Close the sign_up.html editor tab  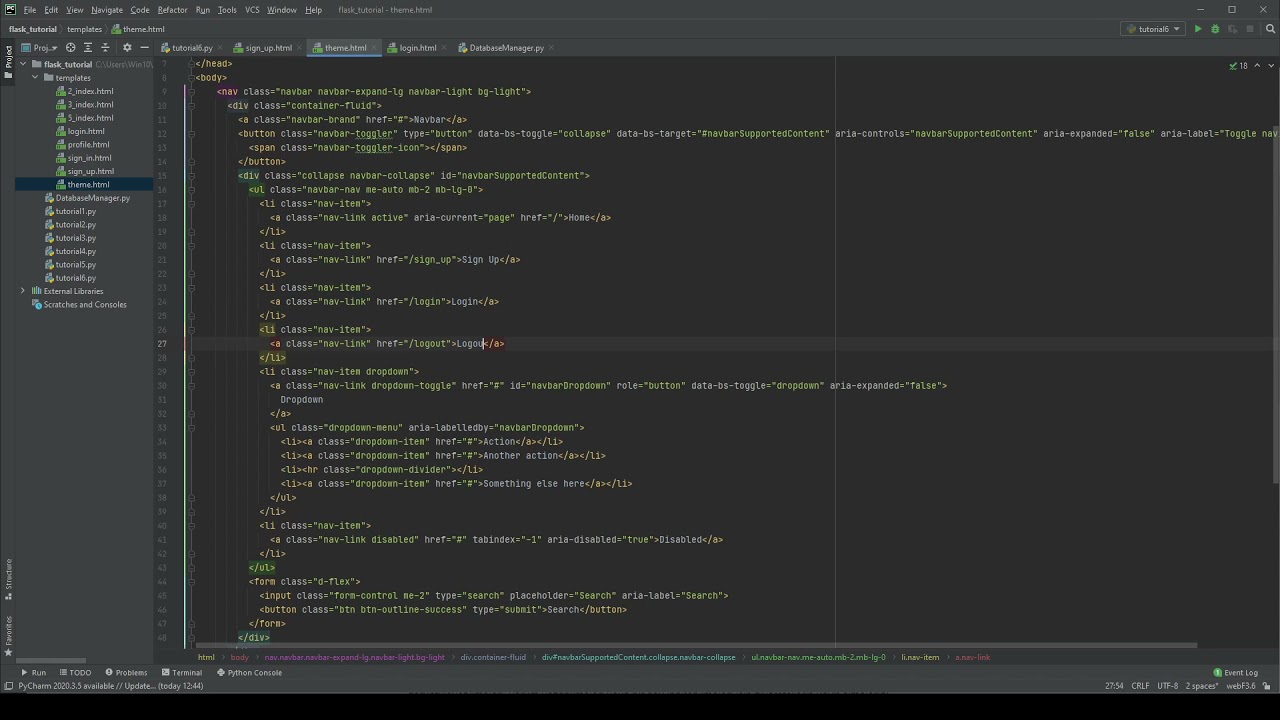pos(300,48)
